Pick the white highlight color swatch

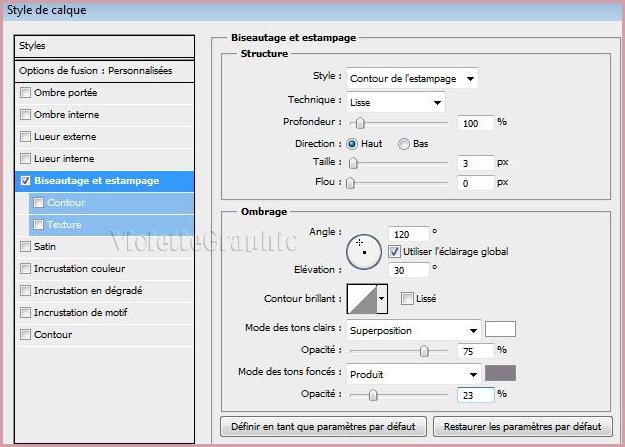point(500,329)
